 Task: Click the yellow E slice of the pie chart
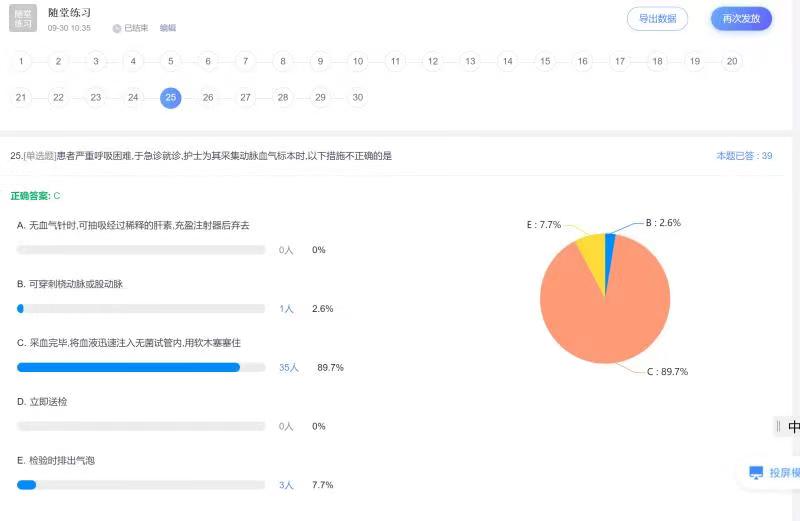click(591, 253)
